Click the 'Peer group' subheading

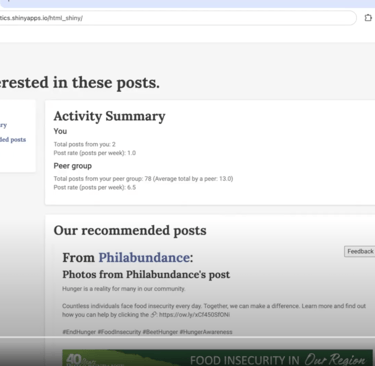tap(73, 166)
